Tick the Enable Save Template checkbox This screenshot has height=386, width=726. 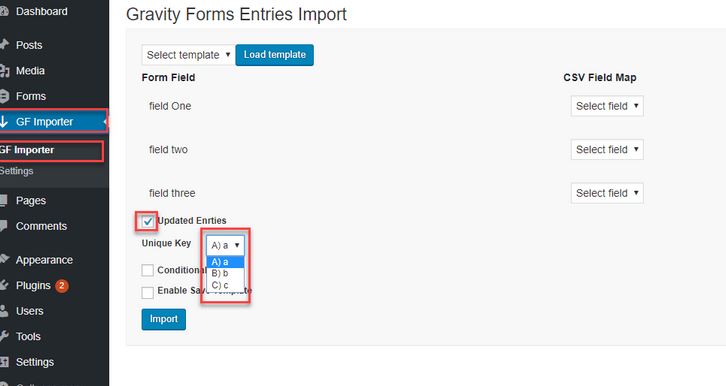pyautogui.click(x=148, y=293)
